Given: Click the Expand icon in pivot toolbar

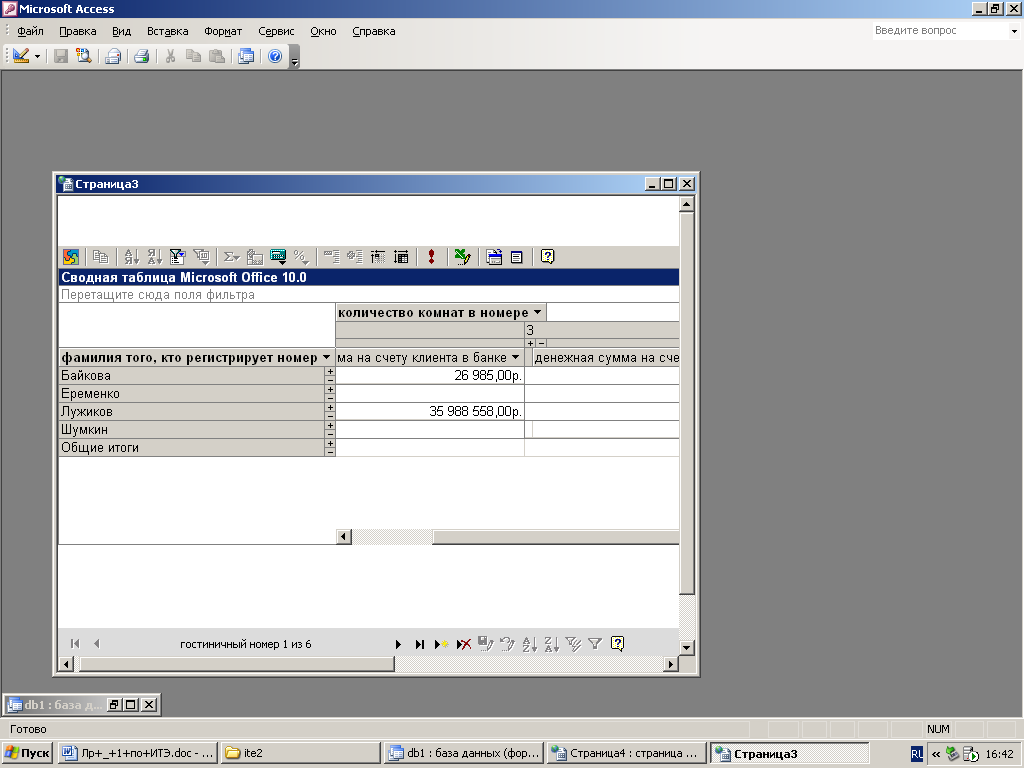Looking at the screenshot, I should tap(355, 257).
